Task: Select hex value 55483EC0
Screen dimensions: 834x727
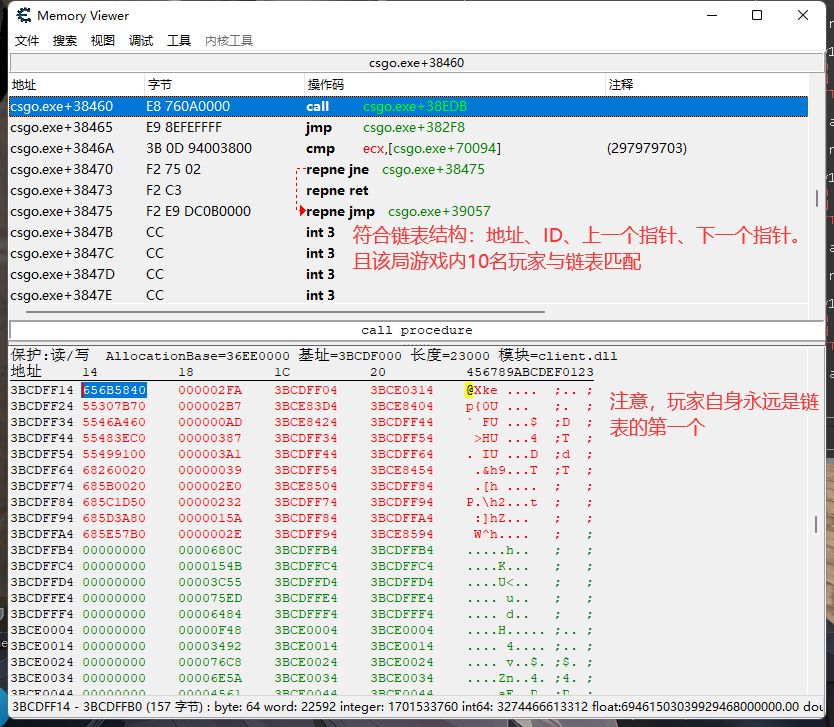Action: click(114, 438)
